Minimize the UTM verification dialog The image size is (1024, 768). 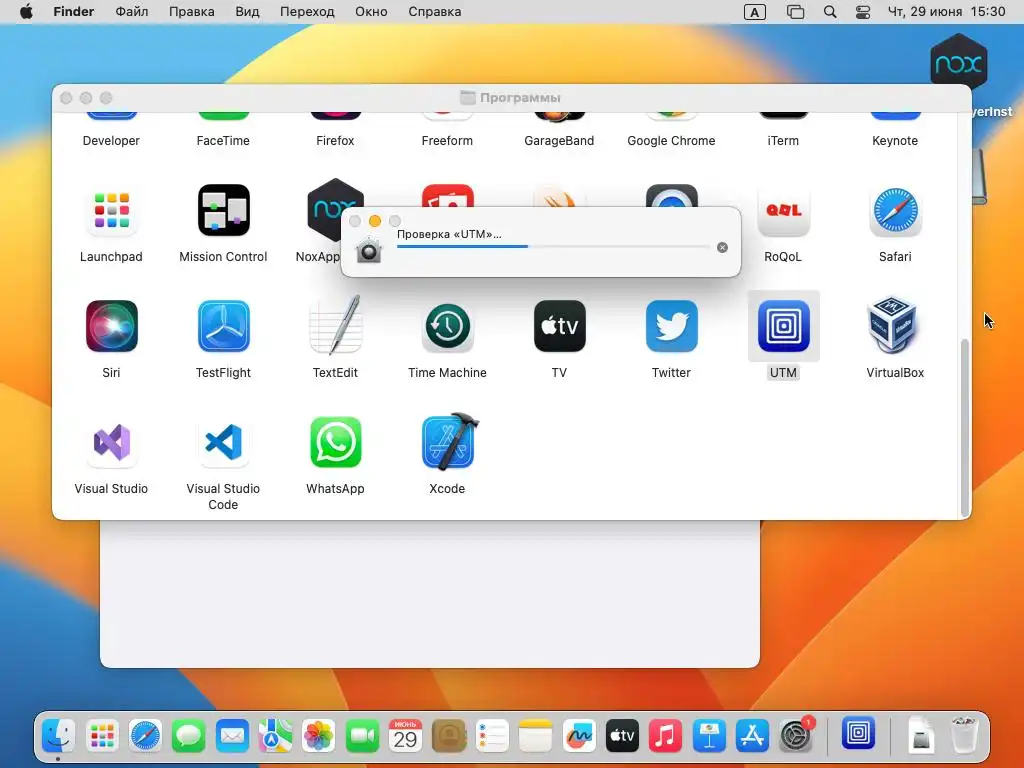click(375, 221)
